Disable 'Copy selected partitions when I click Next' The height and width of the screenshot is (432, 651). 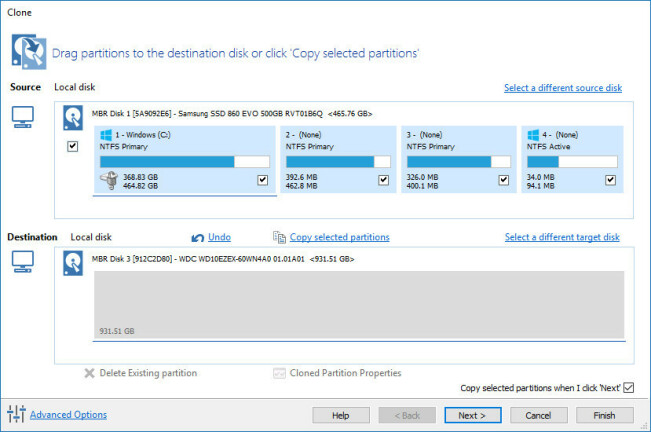pos(628,388)
